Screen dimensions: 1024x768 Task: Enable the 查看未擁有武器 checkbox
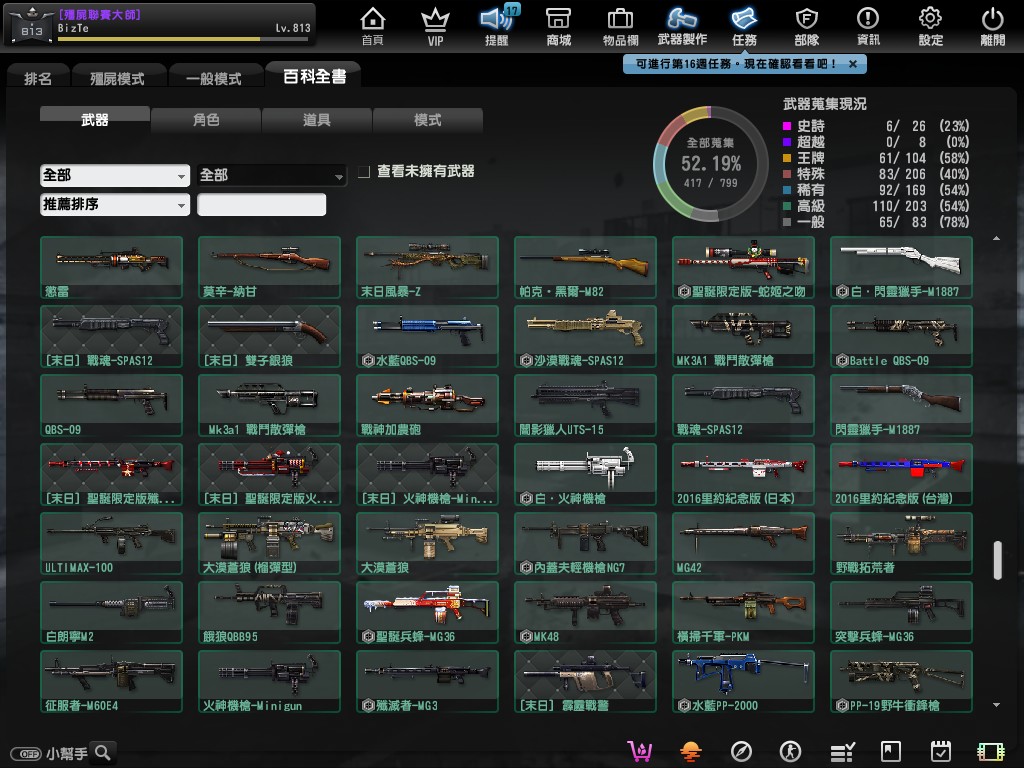(x=365, y=172)
